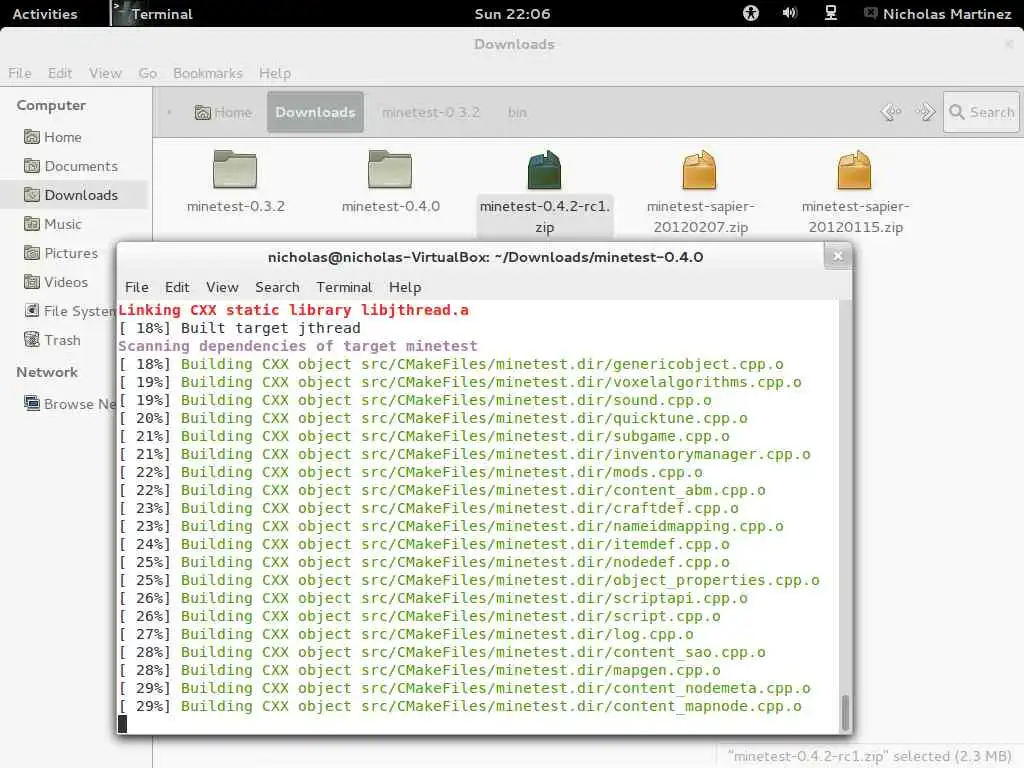Select Downloads in the sidebar
1024x768 pixels.
click(74, 195)
